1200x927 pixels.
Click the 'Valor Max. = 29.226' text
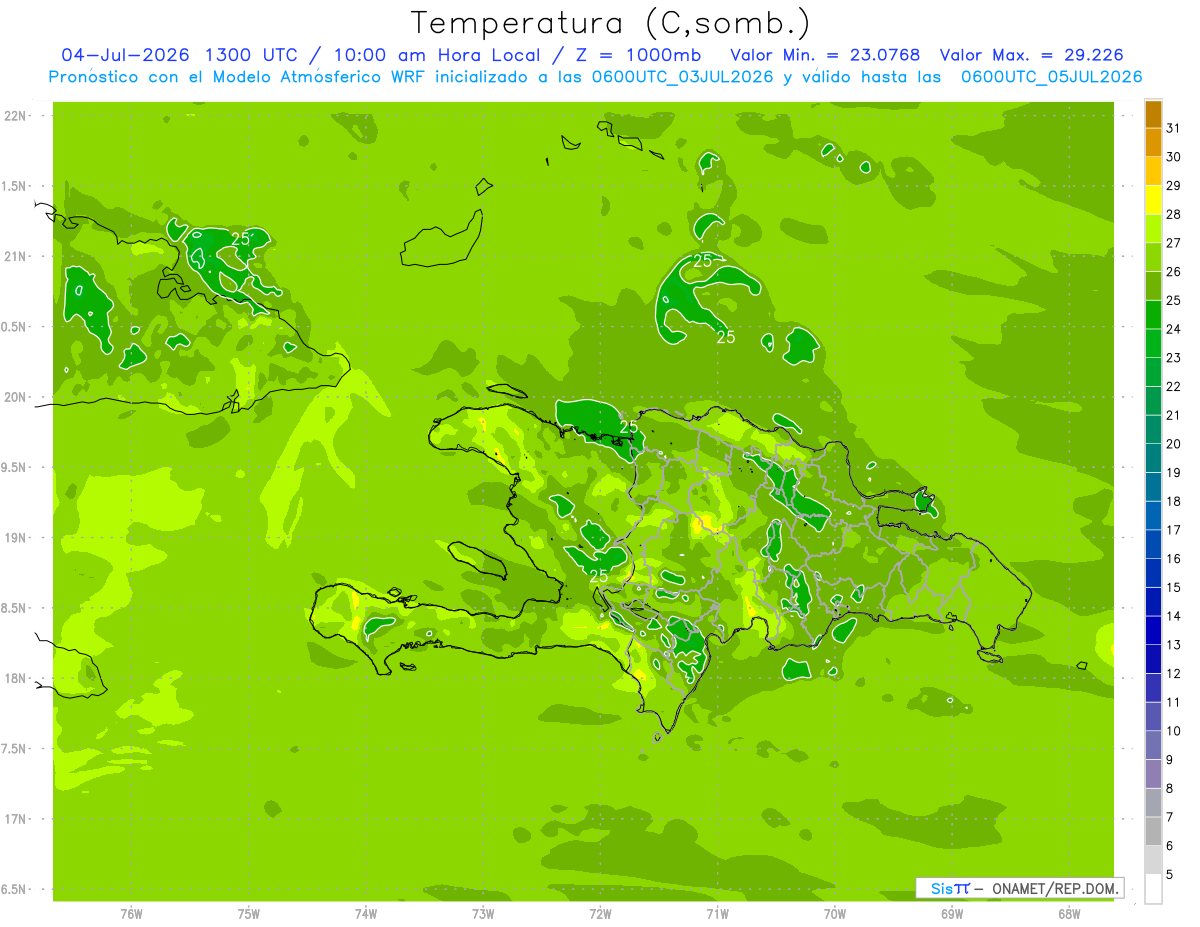coord(1033,55)
